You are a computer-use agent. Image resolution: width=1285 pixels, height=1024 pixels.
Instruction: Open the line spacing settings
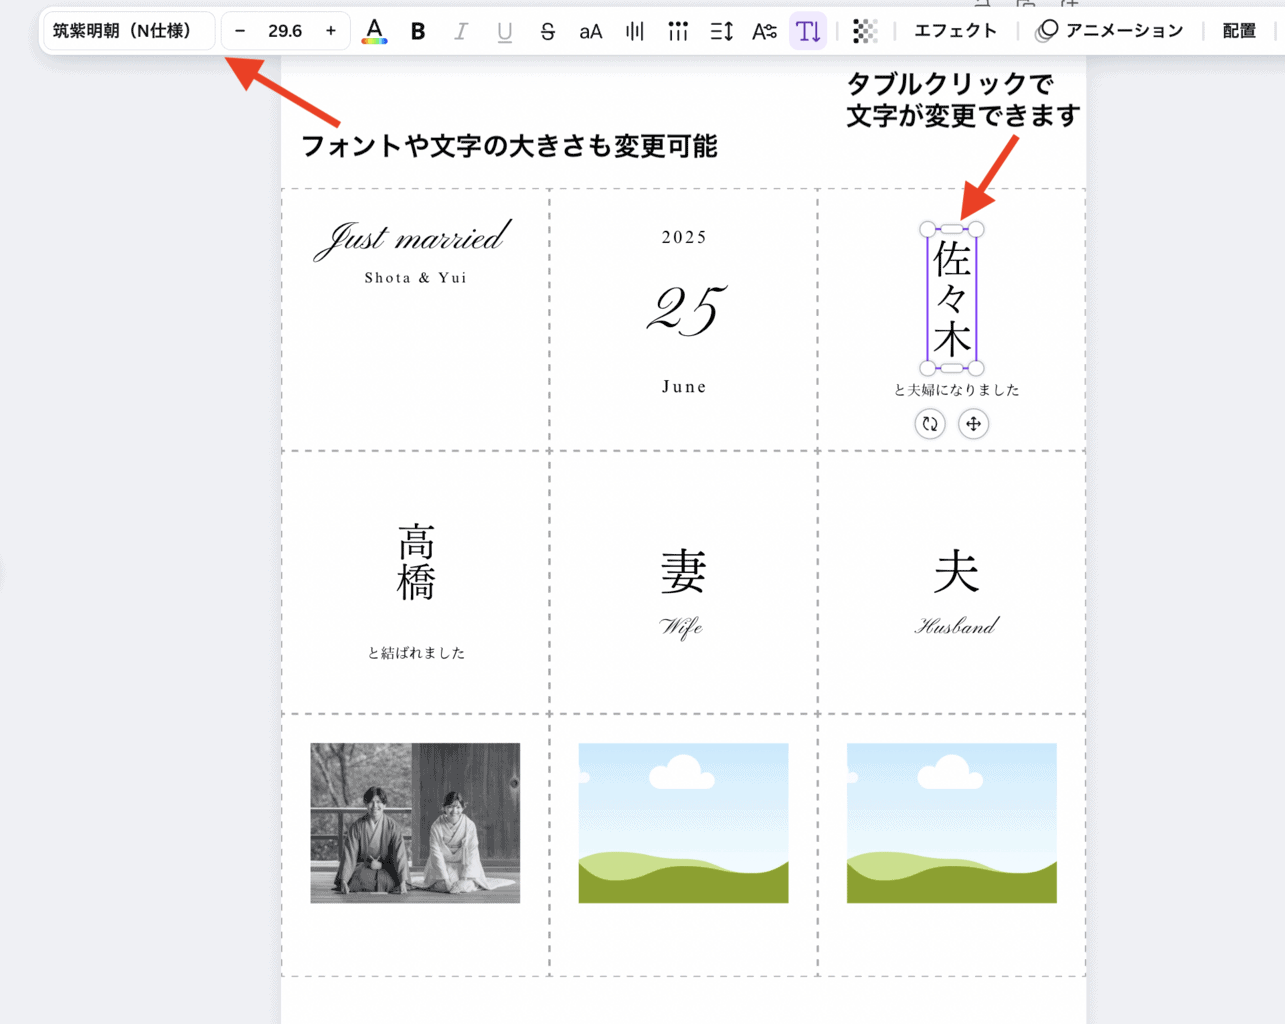721,31
